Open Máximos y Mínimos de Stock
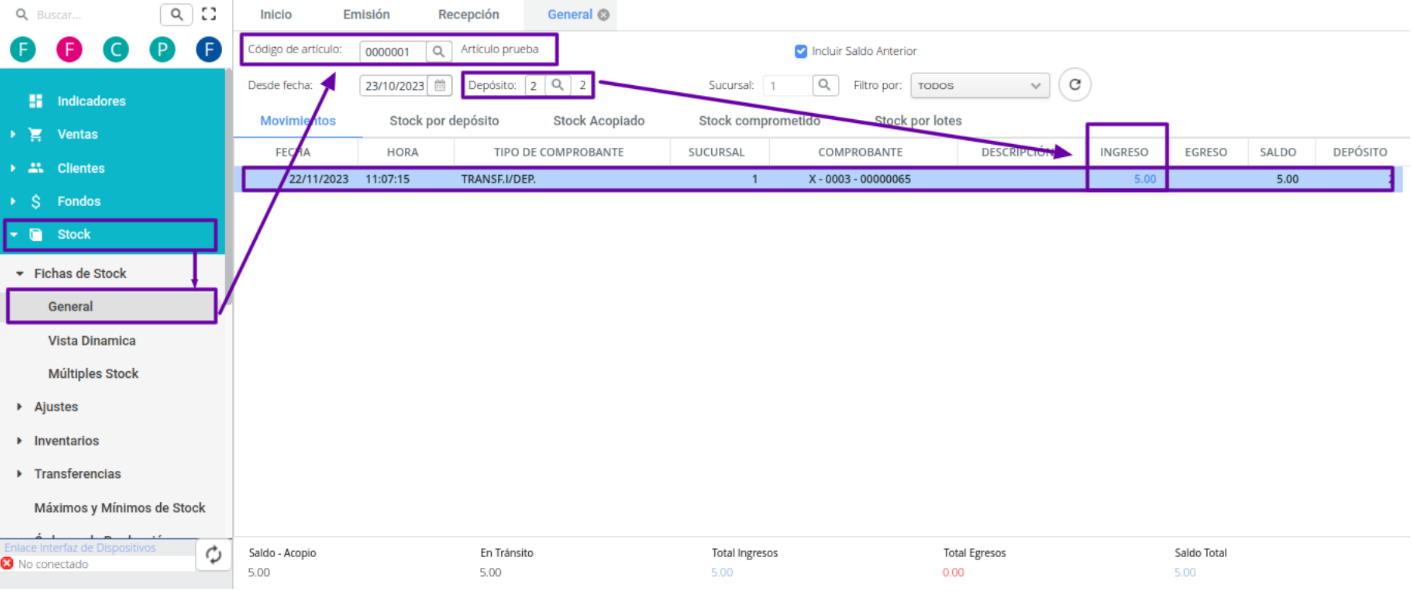 point(120,508)
